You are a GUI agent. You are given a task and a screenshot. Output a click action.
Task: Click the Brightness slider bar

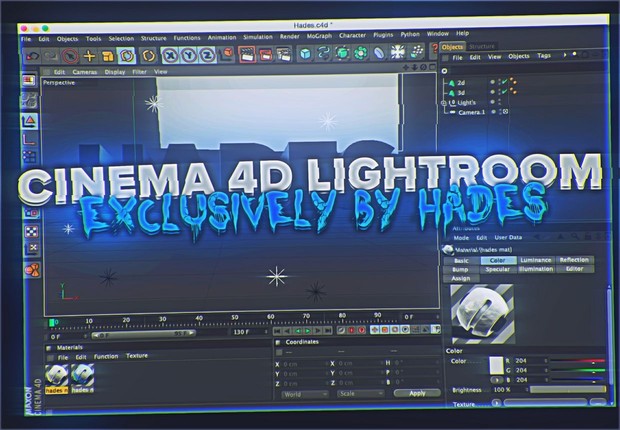click(567, 389)
